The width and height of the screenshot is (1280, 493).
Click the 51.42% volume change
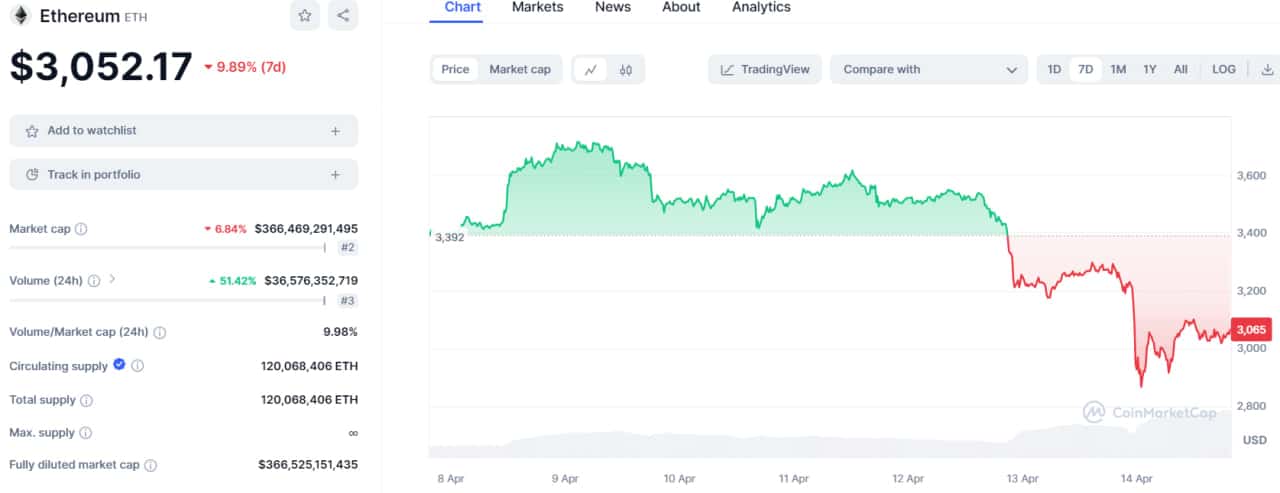click(232, 281)
